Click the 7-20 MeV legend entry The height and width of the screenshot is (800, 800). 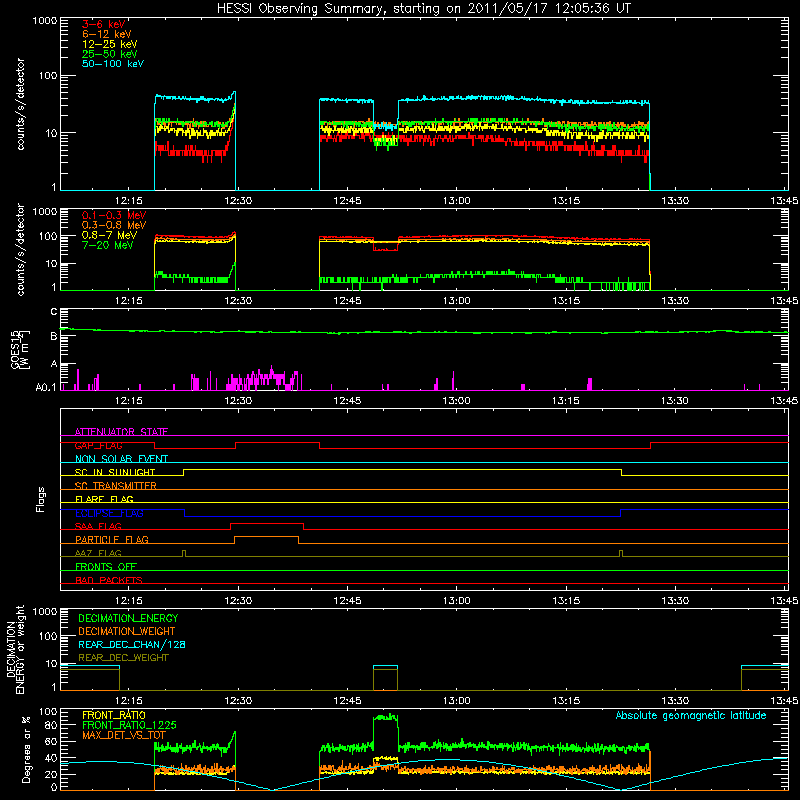click(x=108, y=245)
